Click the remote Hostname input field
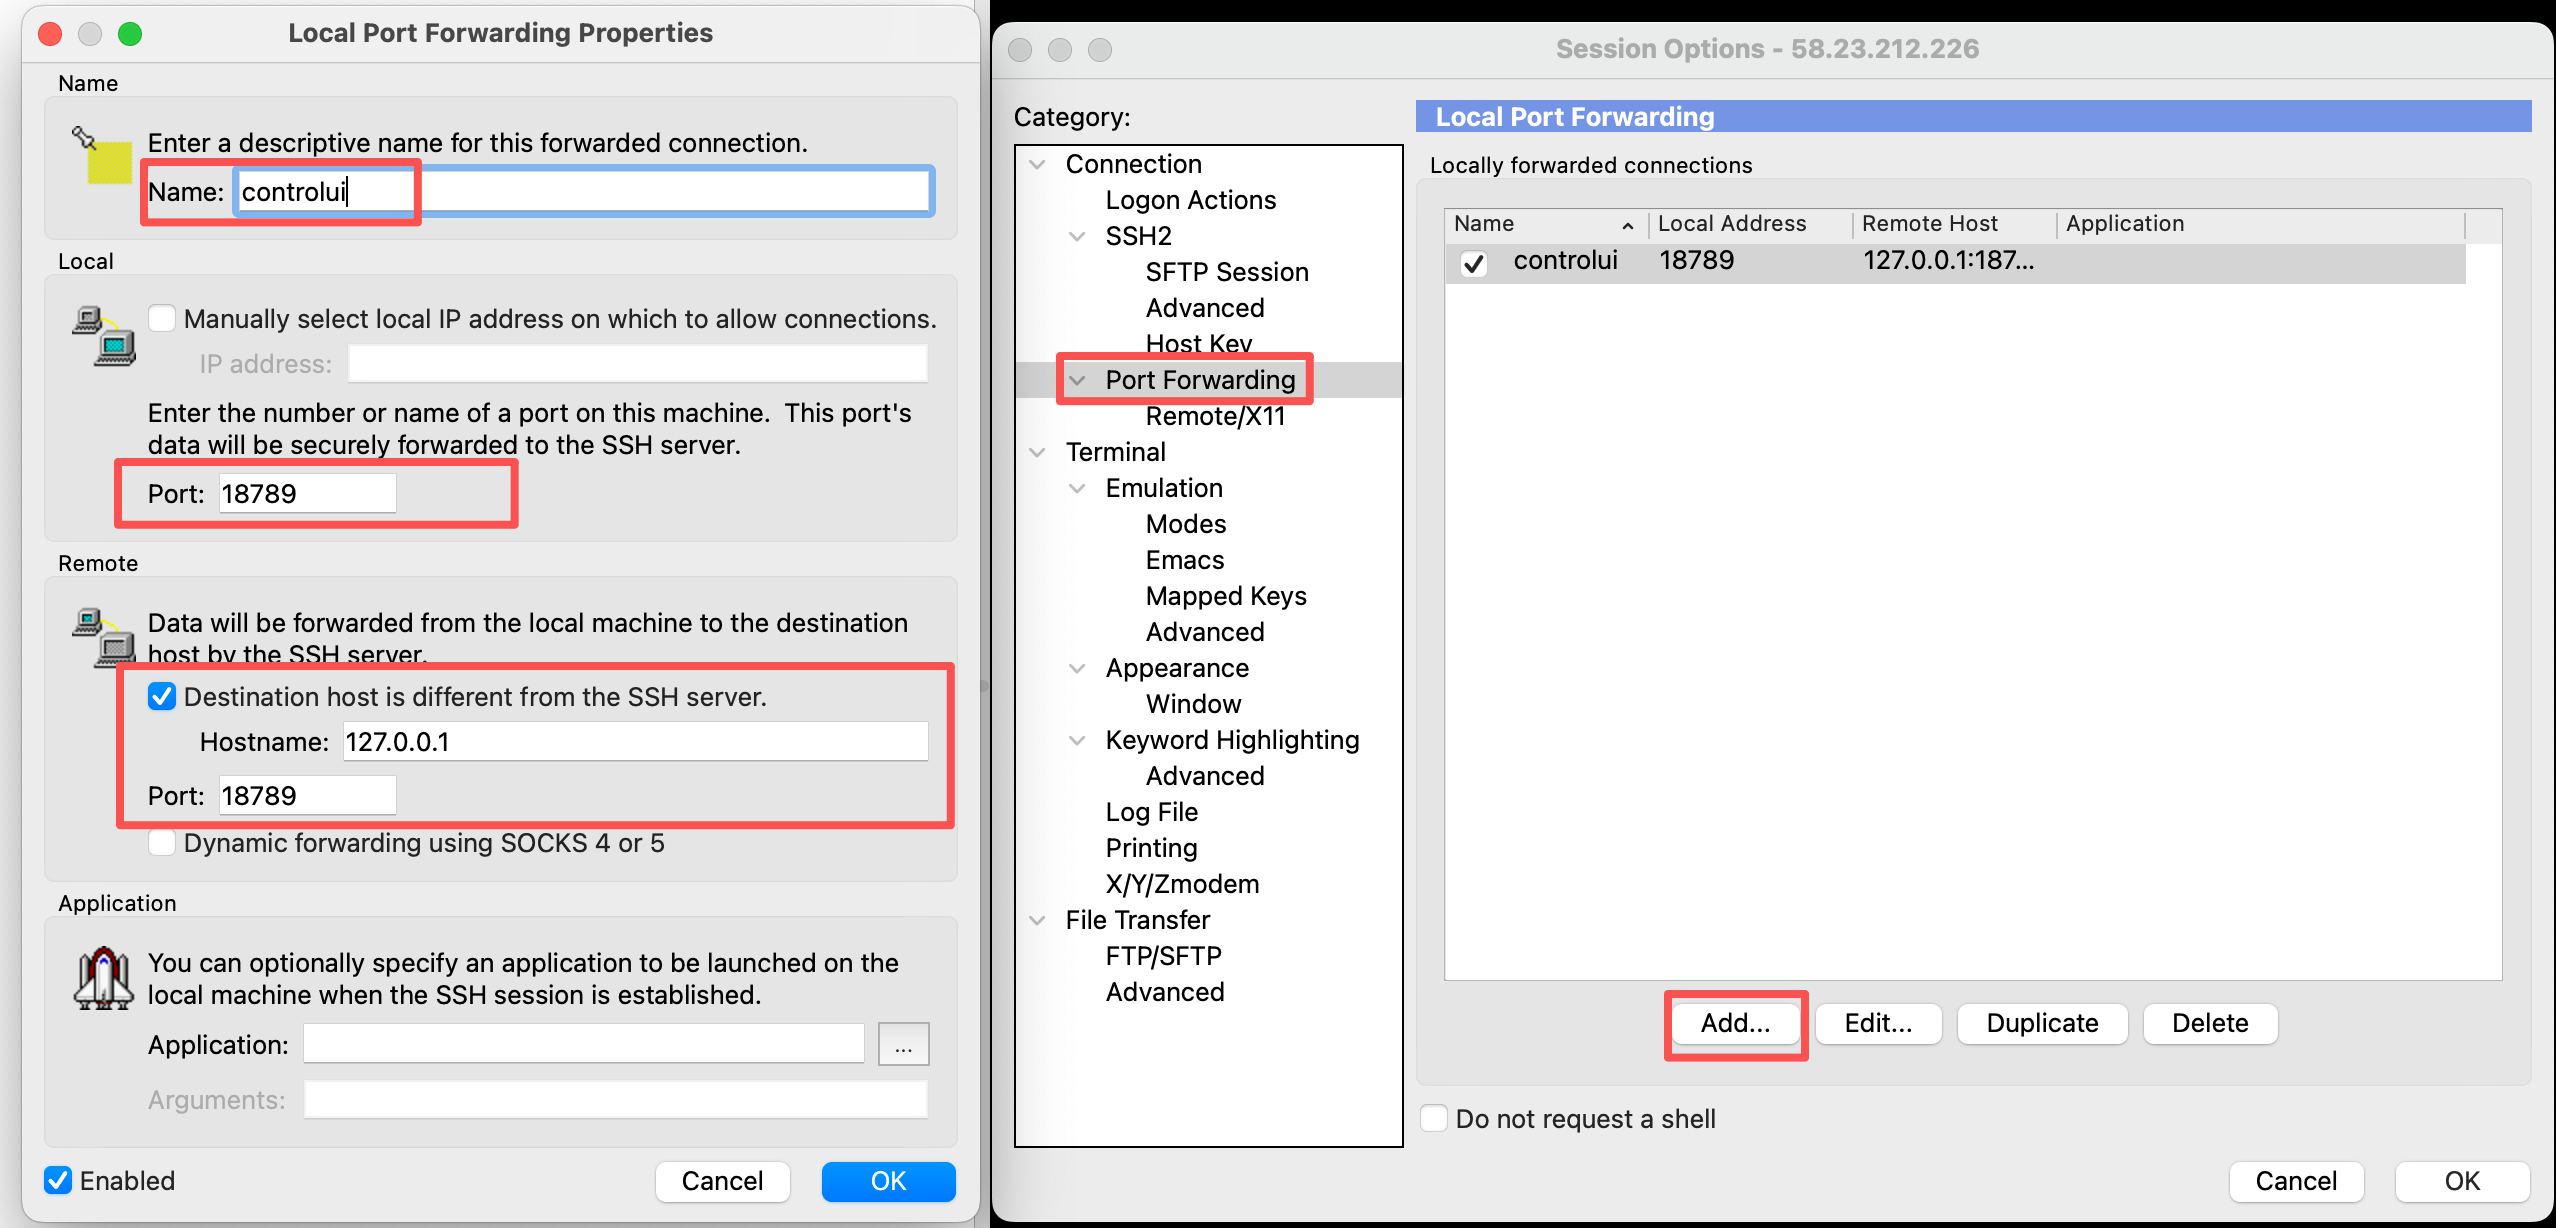This screenshot has width=2556, height=1228. coord(635,742)
